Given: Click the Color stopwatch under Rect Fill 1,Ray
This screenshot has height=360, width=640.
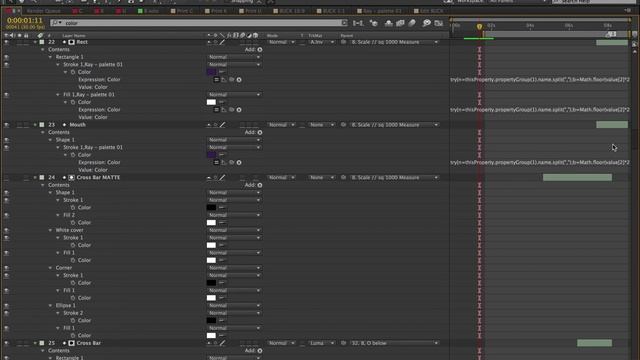Looking at the screenshot, I should (73, 102).
